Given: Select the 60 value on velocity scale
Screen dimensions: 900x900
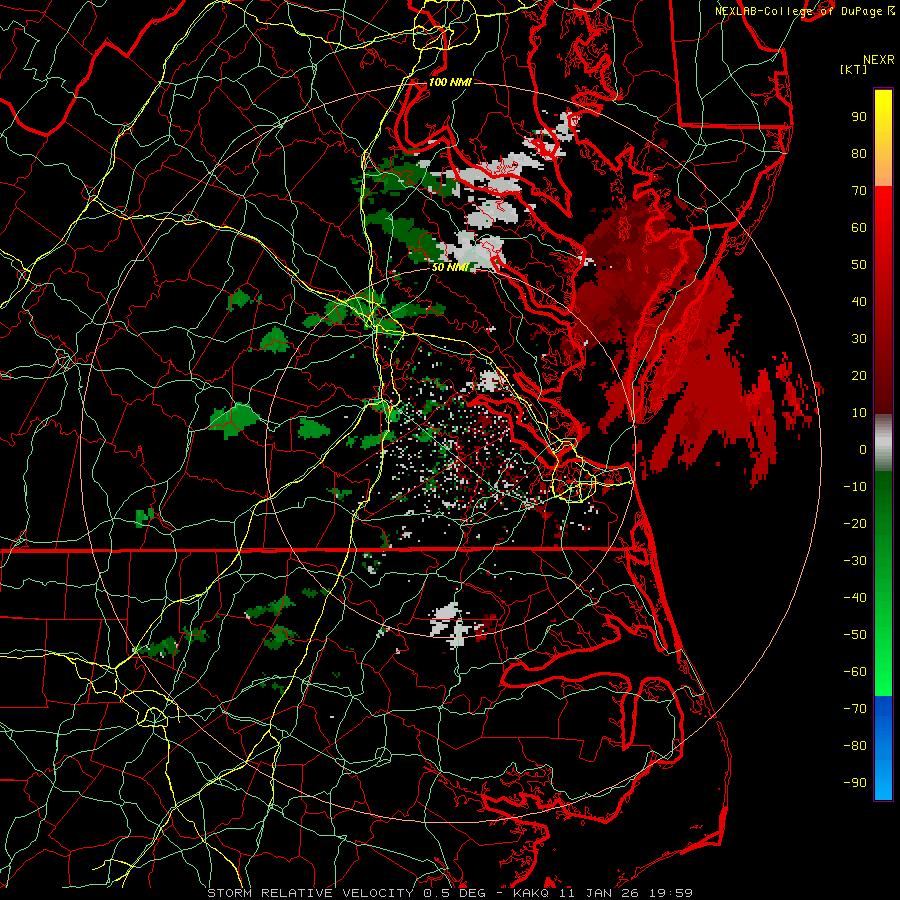Looking at the screenshot, I should pos(859,228).
